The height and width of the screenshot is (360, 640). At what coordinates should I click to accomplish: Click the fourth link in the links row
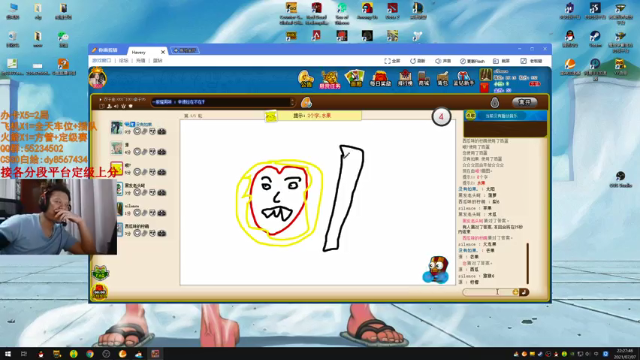(158, 60)
